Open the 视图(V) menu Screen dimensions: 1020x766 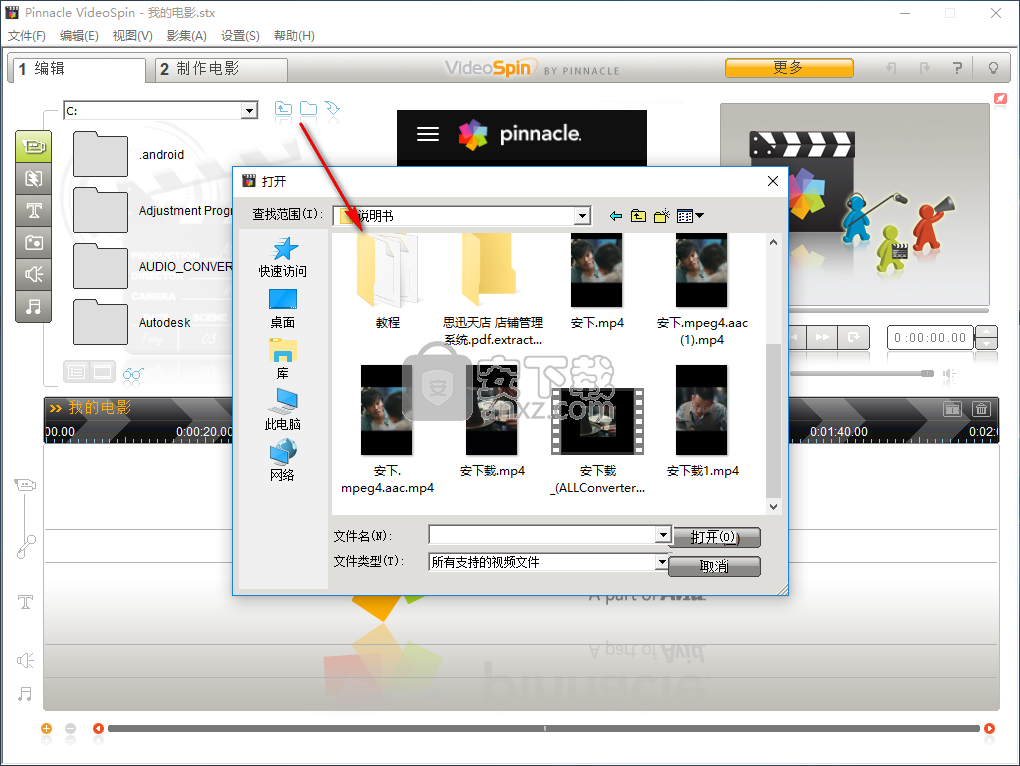[132, 36]
